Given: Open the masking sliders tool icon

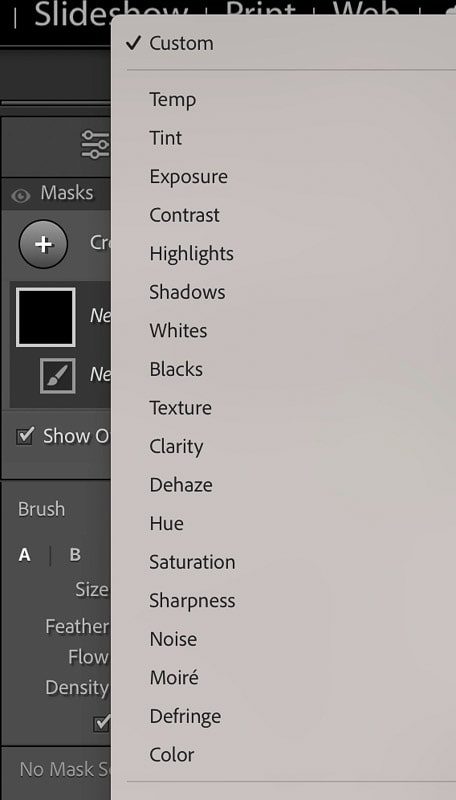Looking at the screenshot, I should pos(96,144).
